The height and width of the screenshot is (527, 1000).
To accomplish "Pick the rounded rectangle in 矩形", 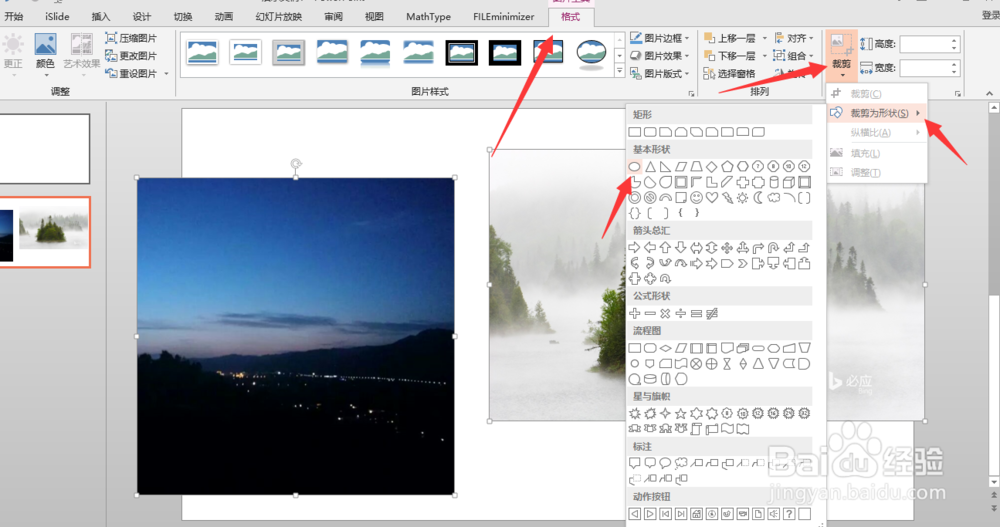I will [650, 132].
